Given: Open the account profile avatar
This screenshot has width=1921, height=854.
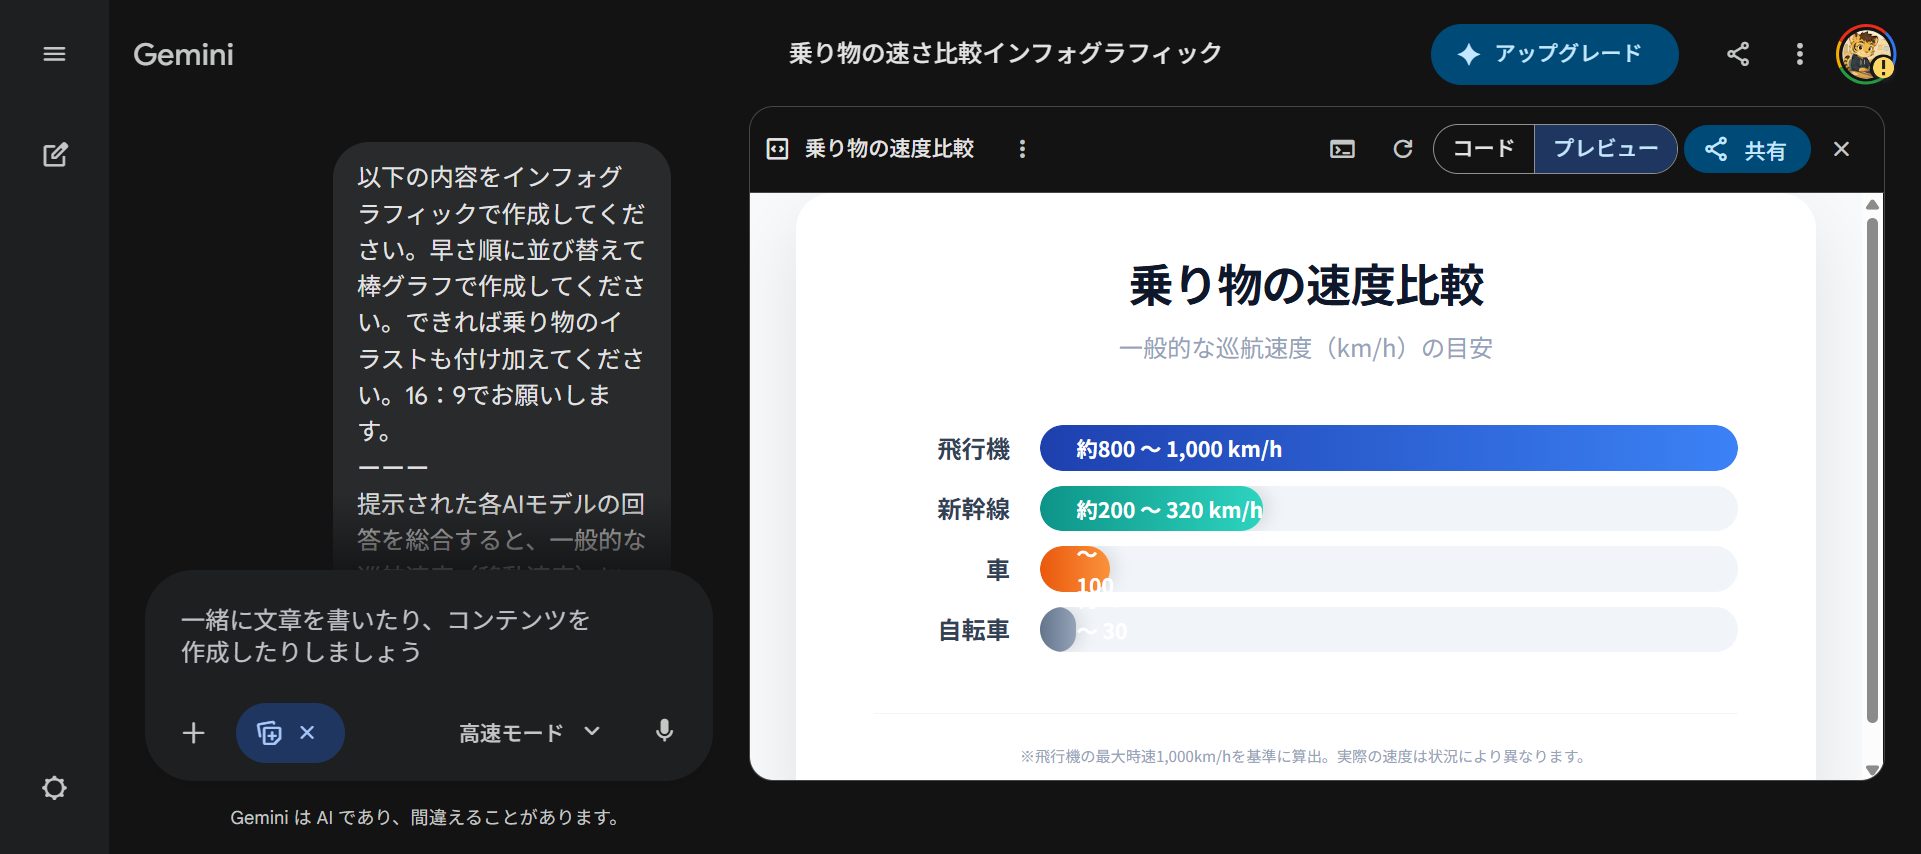Looking at the screenshot, I should 1865,54.
